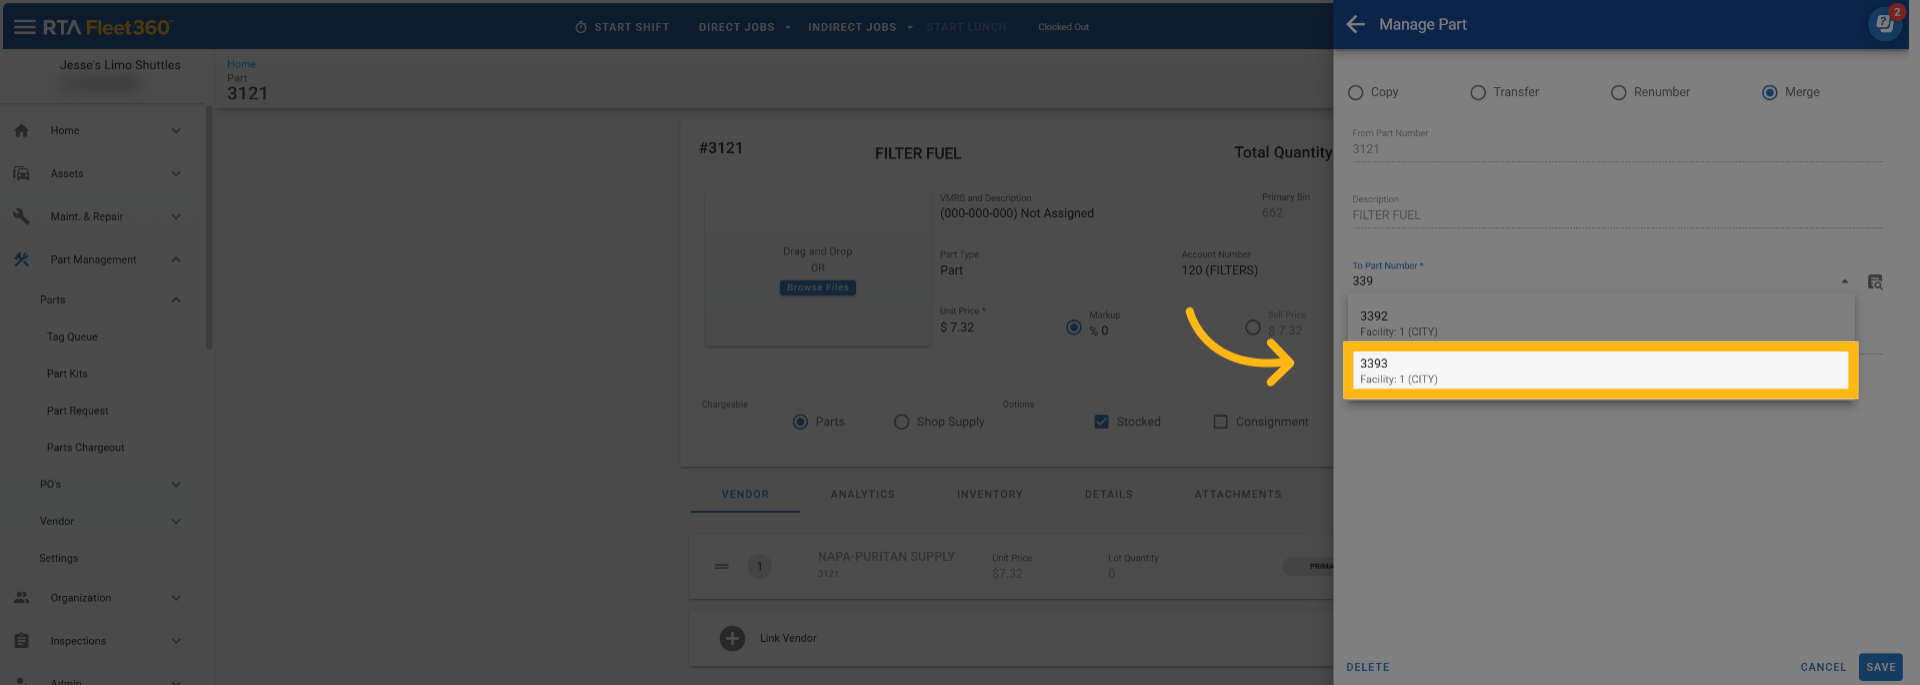Select the Transfer radio option

coord(1478,93)
